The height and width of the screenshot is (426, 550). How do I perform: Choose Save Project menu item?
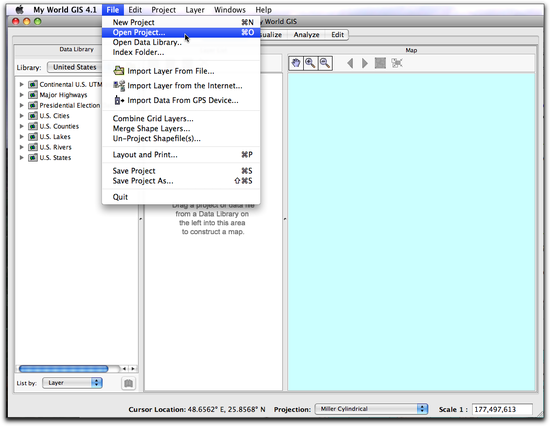181,171
